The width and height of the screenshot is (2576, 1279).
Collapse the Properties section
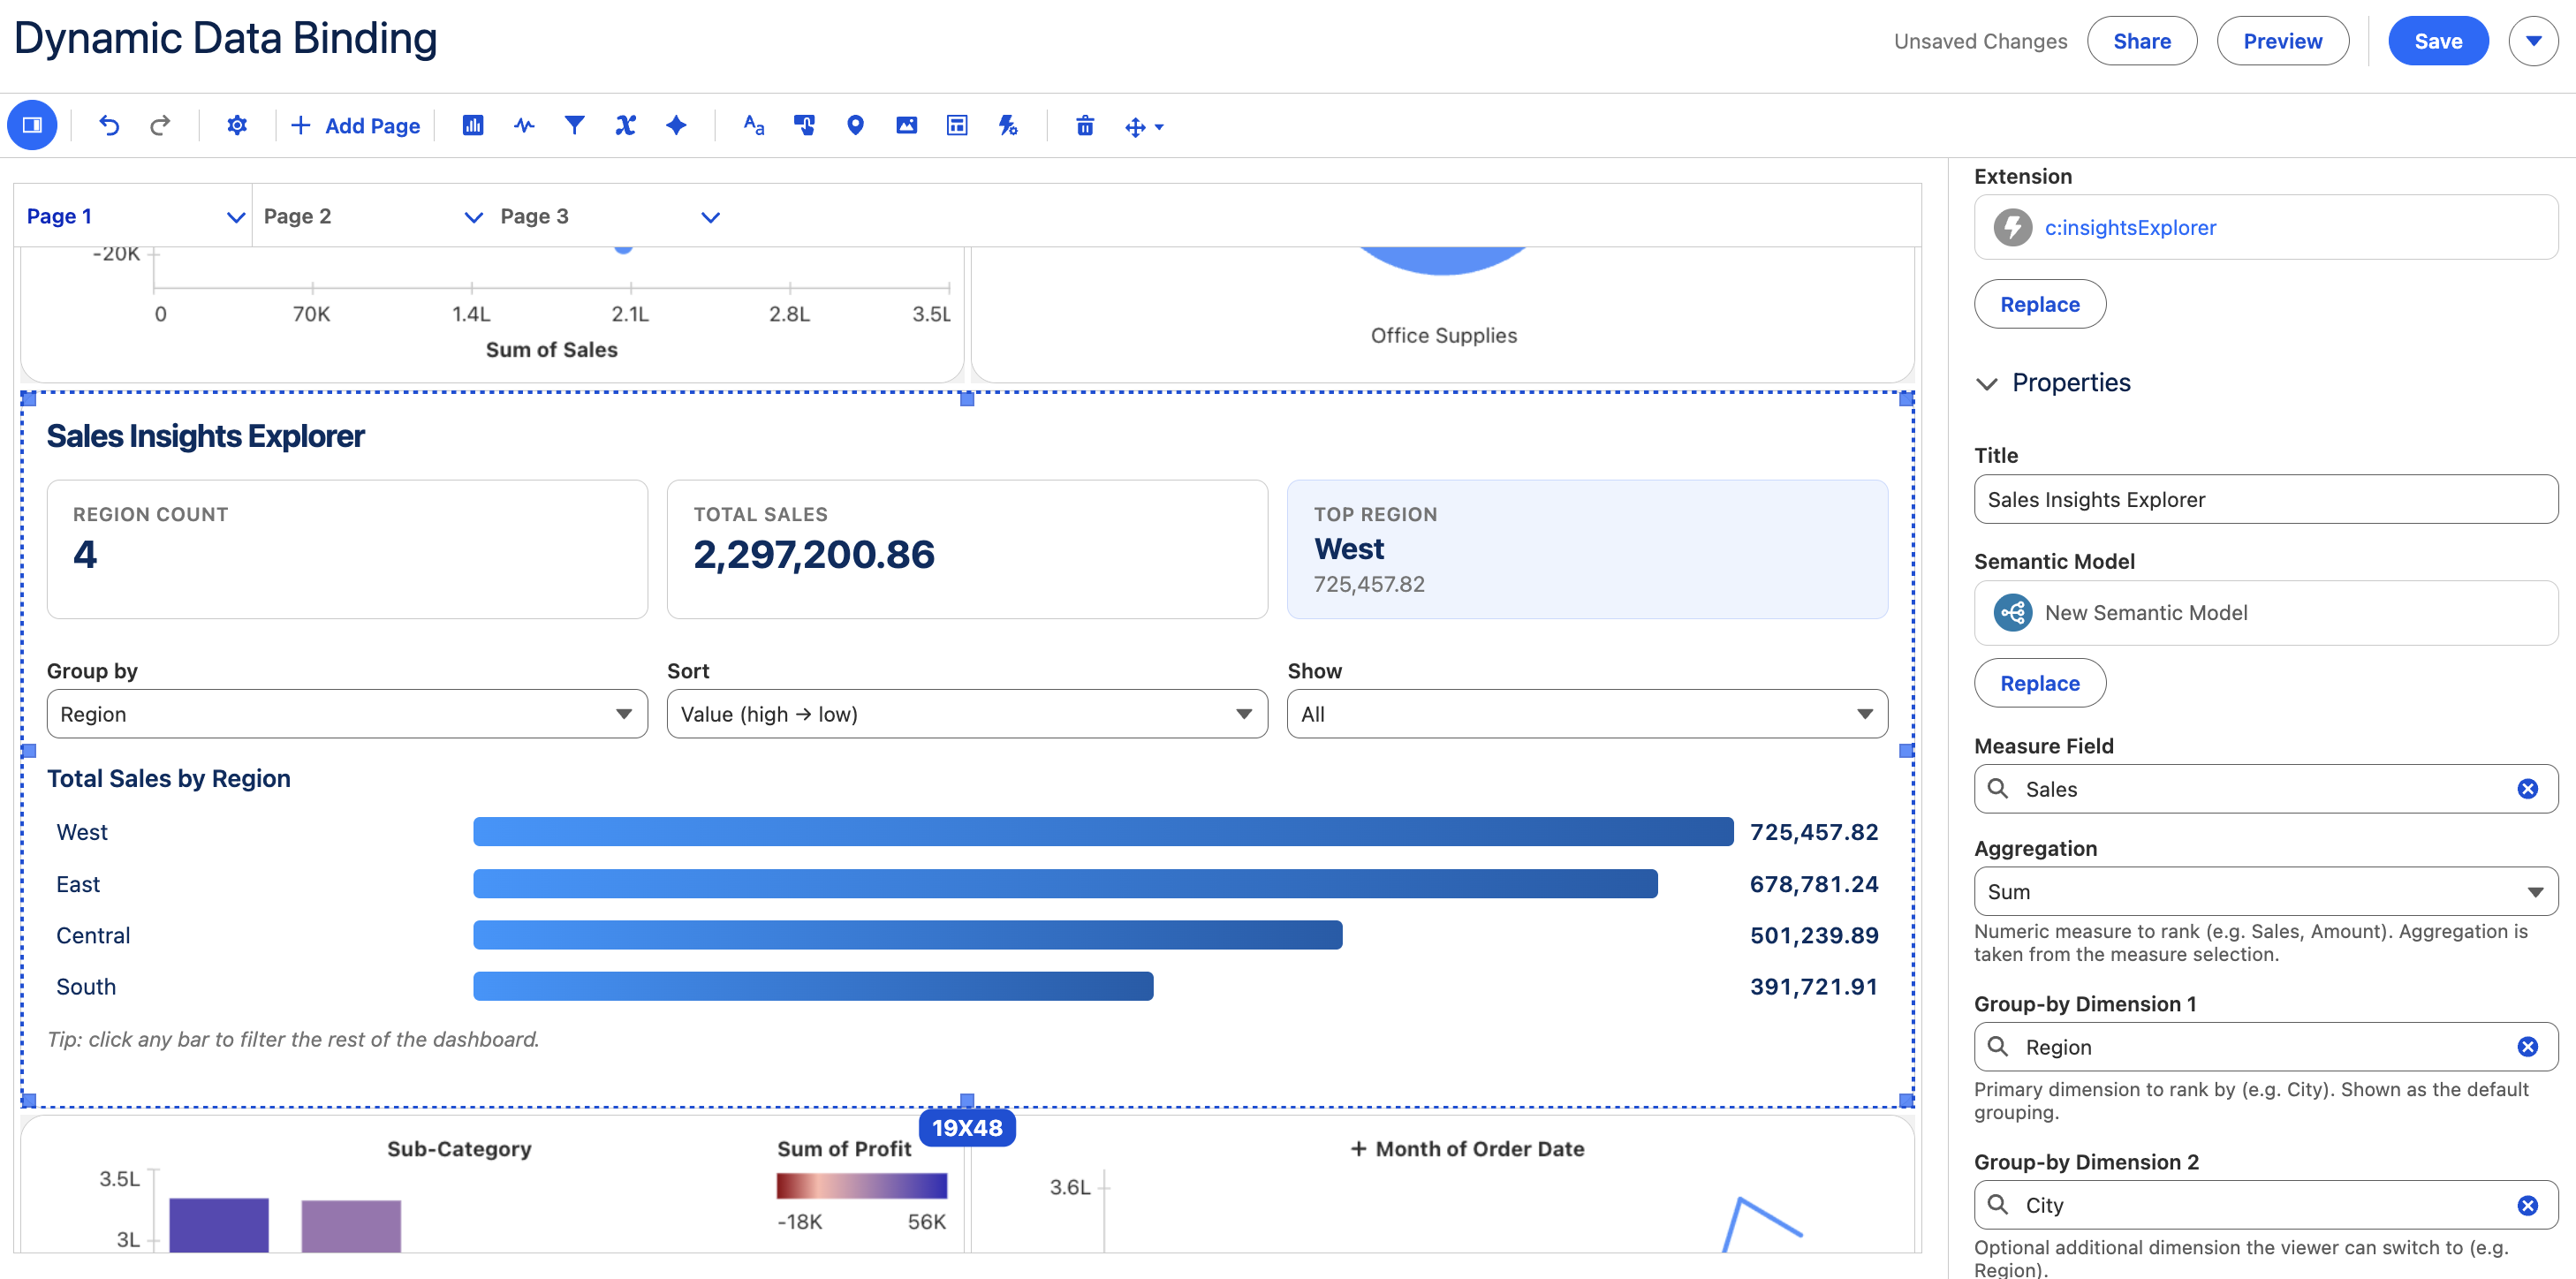pyautogui.click(x=1987, y=383)
